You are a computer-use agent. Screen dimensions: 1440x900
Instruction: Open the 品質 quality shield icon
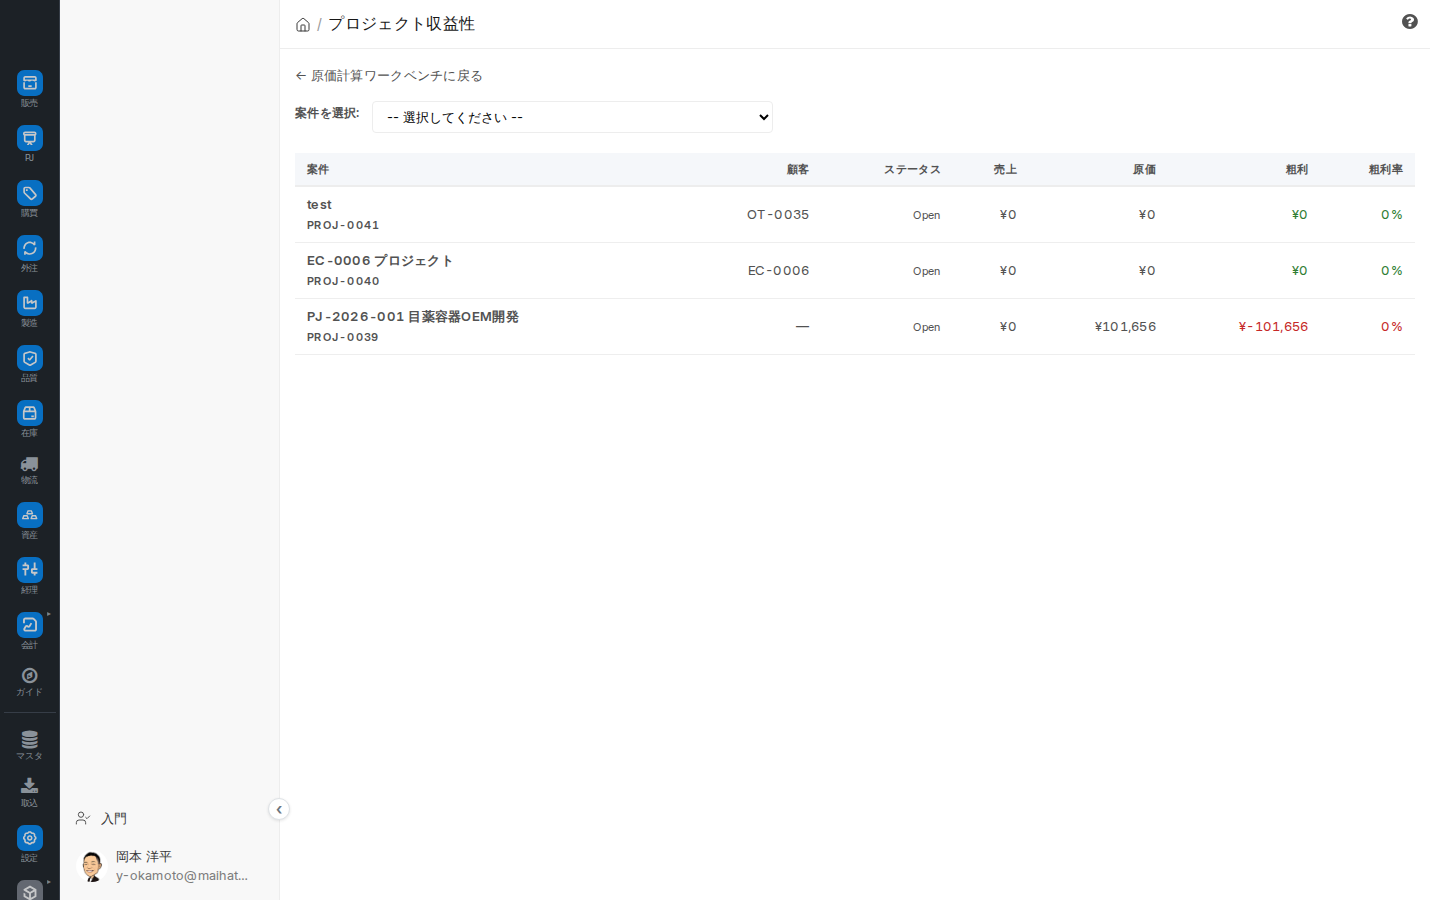click(x=30, y=358)
